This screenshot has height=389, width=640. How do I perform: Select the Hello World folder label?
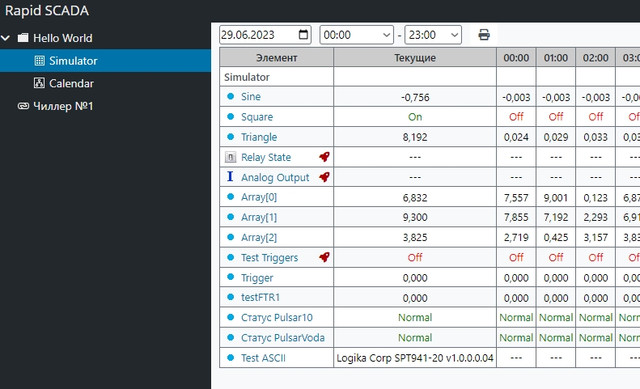point(62,38)
